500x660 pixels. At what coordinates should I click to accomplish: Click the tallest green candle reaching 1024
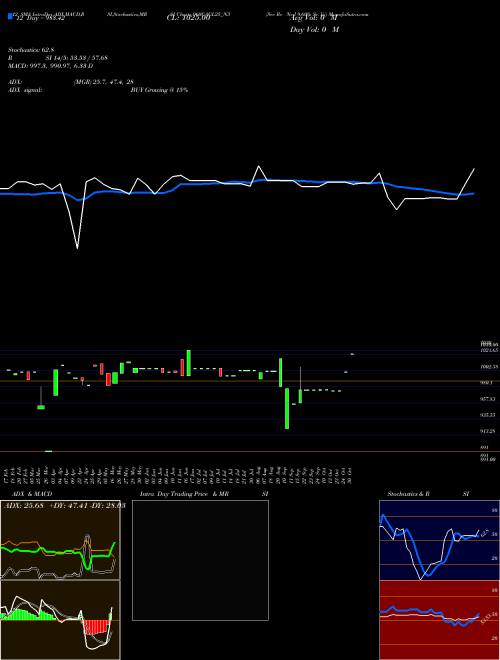[189, 363]
